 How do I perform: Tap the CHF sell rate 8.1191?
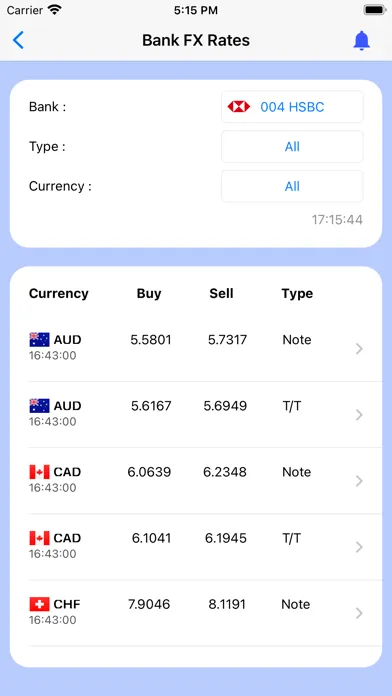(x=227, y=605)
